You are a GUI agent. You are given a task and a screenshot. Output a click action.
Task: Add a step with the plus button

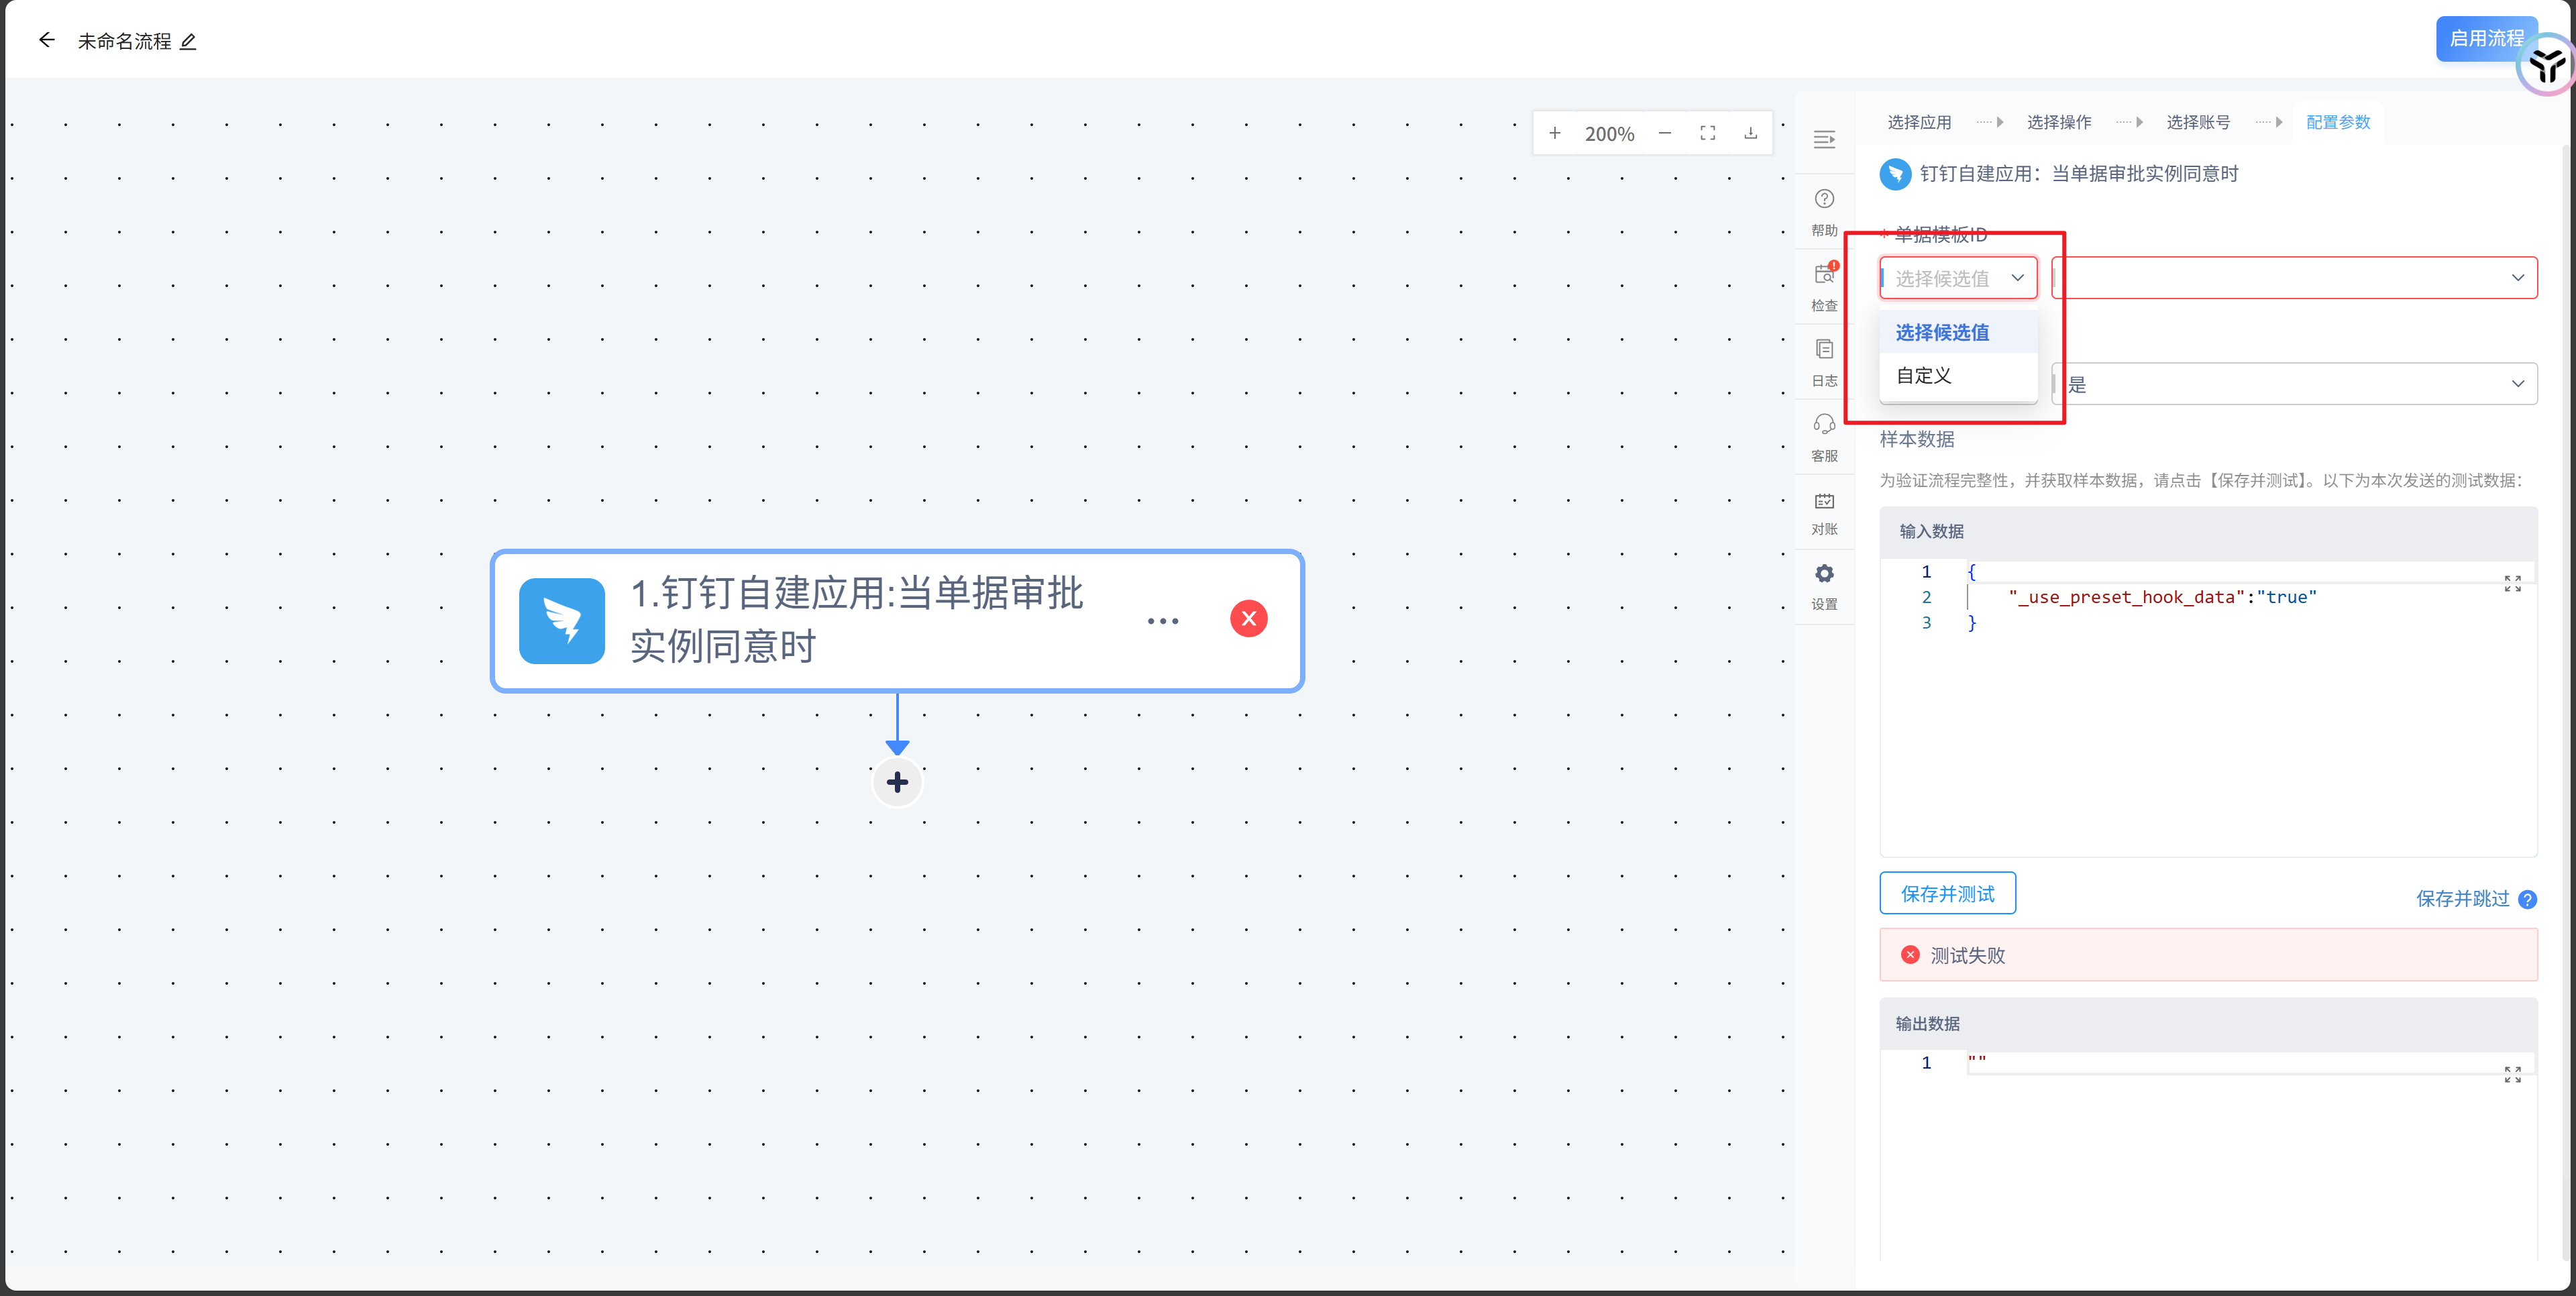tap(897, 782)
